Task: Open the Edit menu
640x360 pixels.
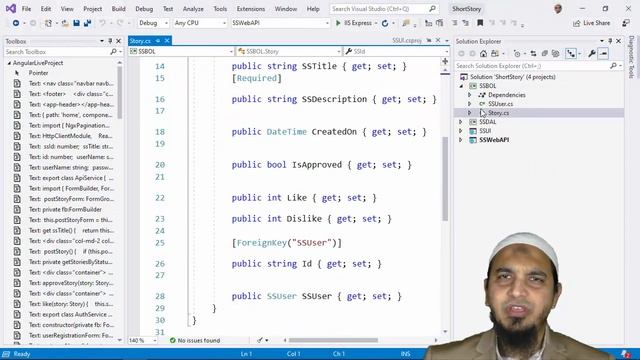Action: 46,9
